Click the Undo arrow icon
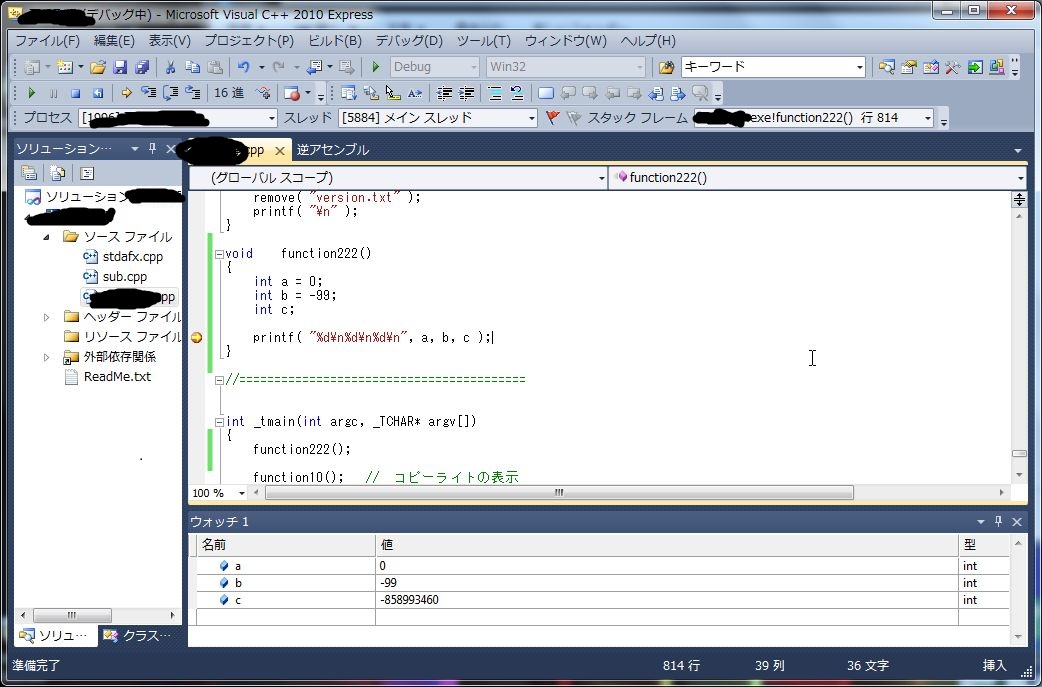 click(243, 67)
